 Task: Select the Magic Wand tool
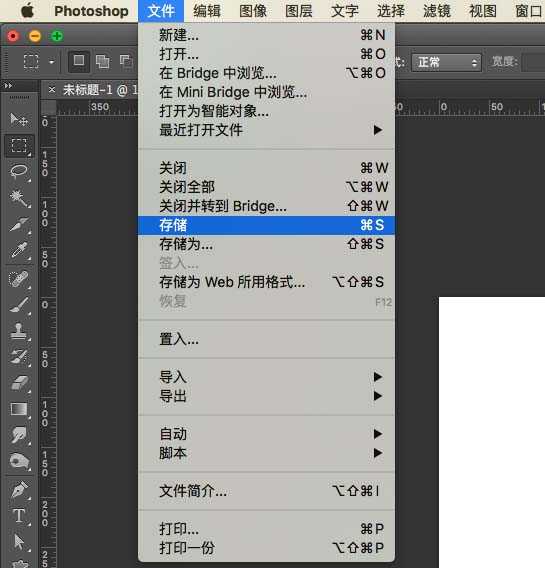click(x=19, y=198)
